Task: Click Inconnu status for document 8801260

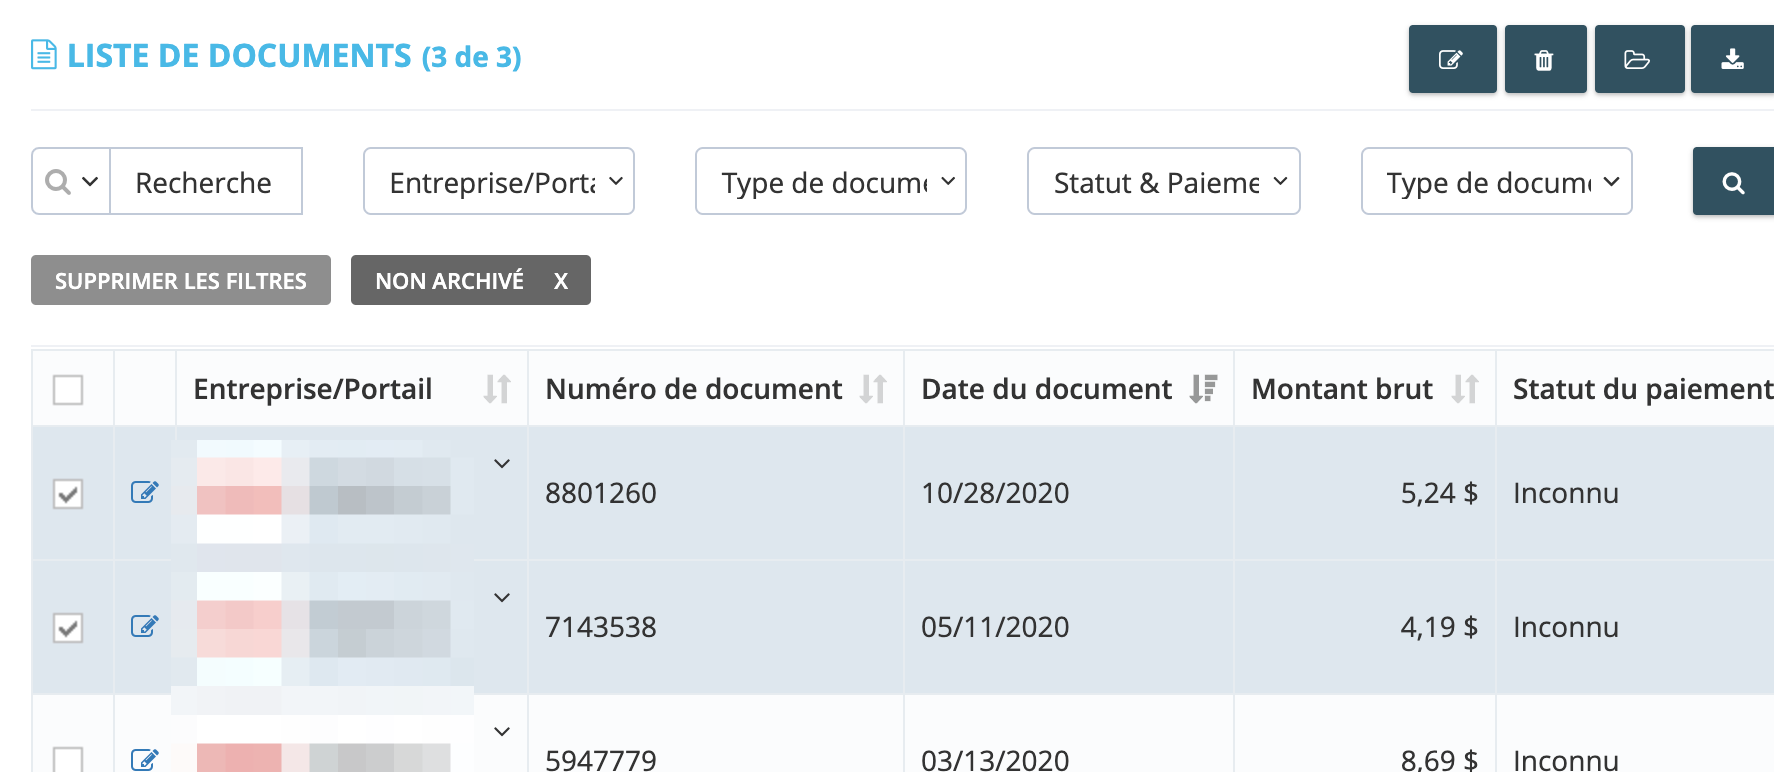Action: 1566,493
